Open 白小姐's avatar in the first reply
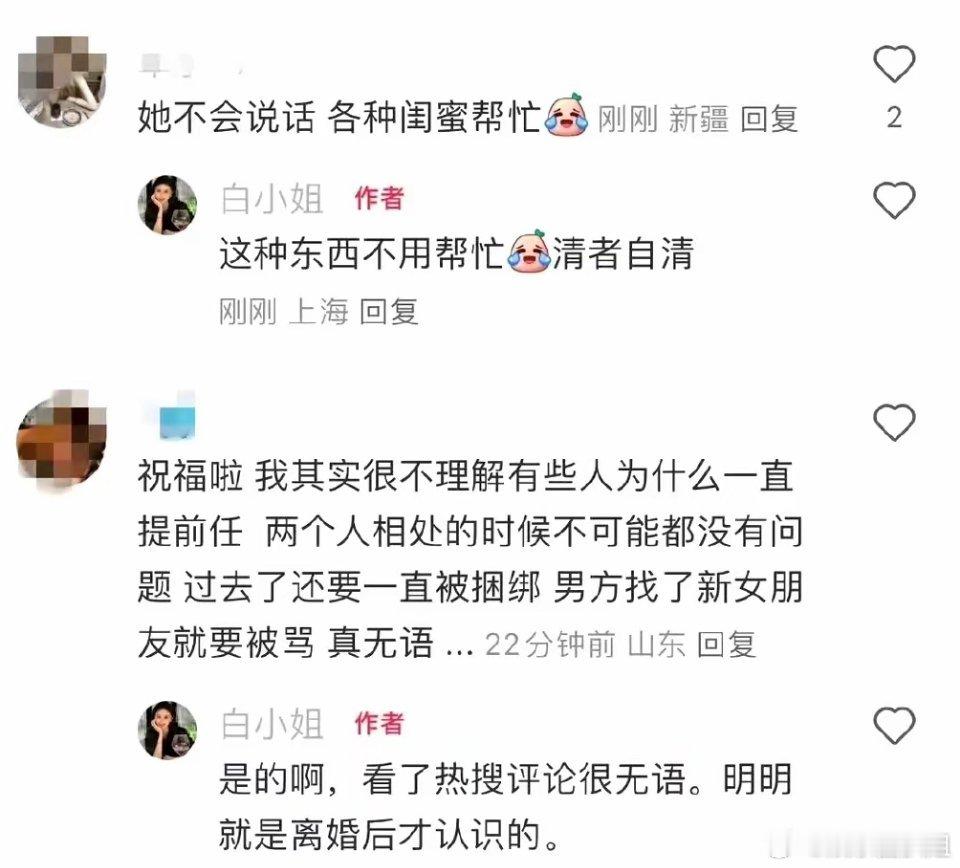This screenshot has width=960, height=868. [x=168, y=205]
